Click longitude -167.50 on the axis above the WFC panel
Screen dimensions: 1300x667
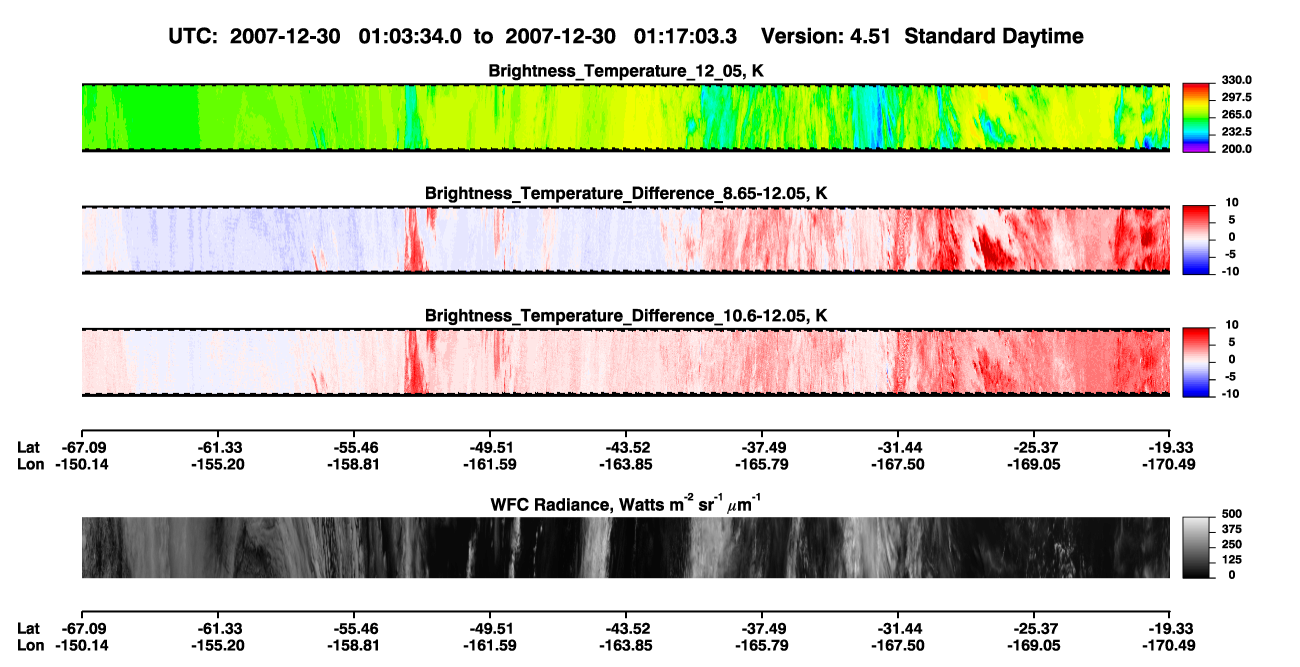(x=898, y=464)
